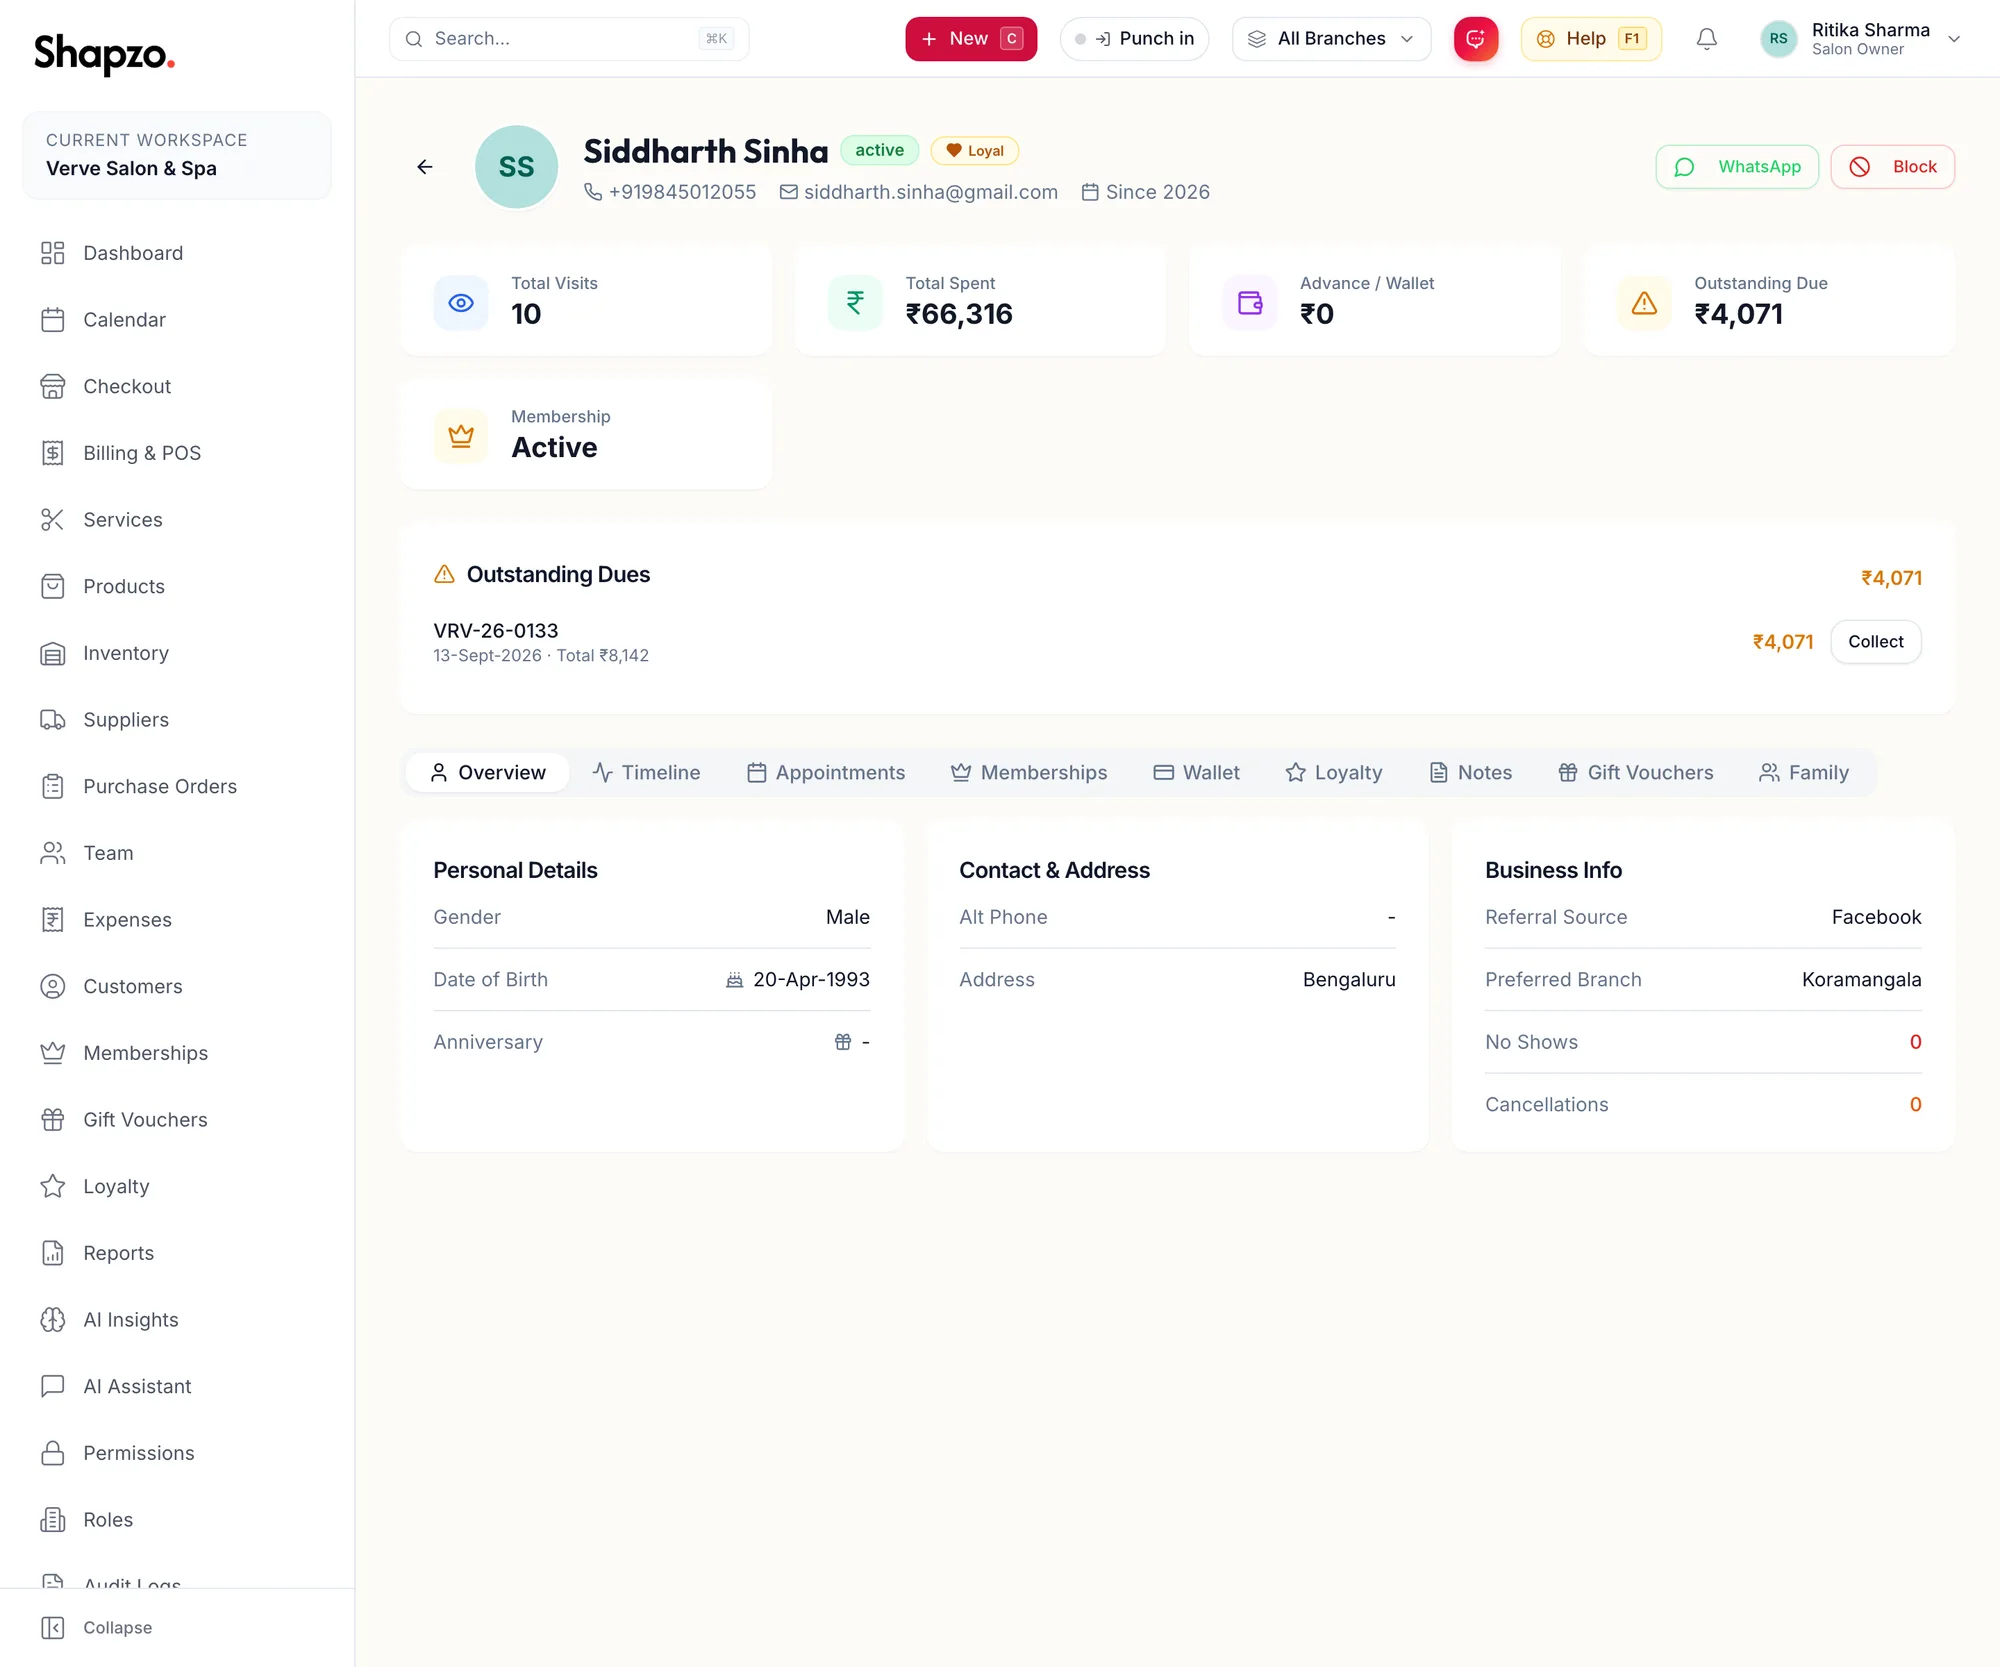Open the Roles building icon
Viewport: 2000px width, 1667px height.
click(53, 1520)
